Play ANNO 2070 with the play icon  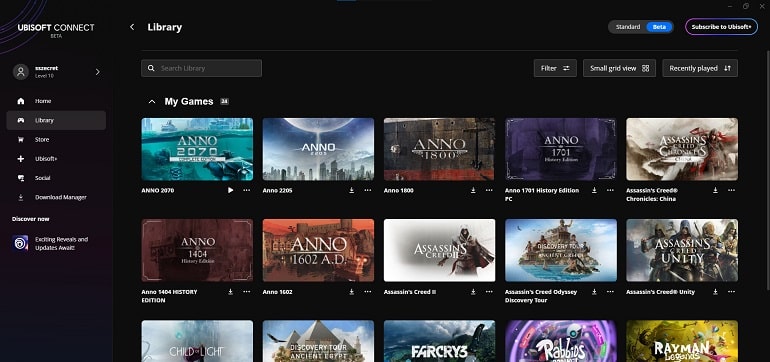pyautogui.click(x=230, y=190)
